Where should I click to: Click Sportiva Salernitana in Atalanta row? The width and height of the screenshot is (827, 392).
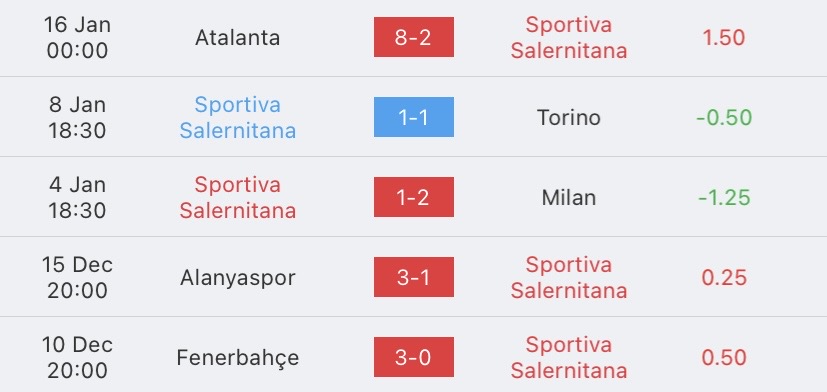569,37
